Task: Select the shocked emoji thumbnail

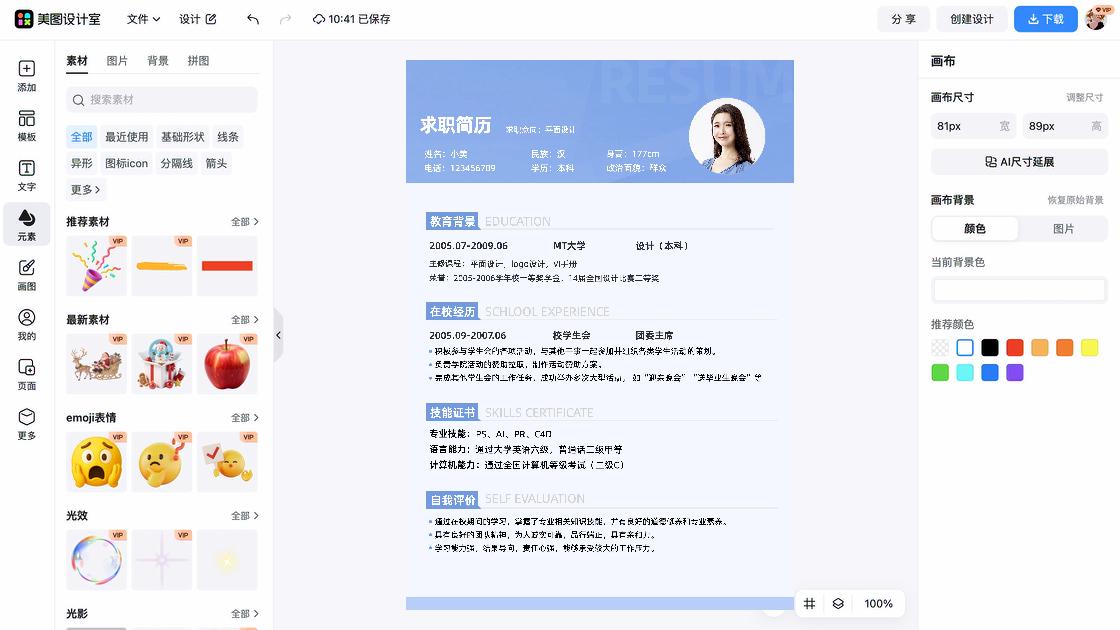Action: click(x=96, y=461)
